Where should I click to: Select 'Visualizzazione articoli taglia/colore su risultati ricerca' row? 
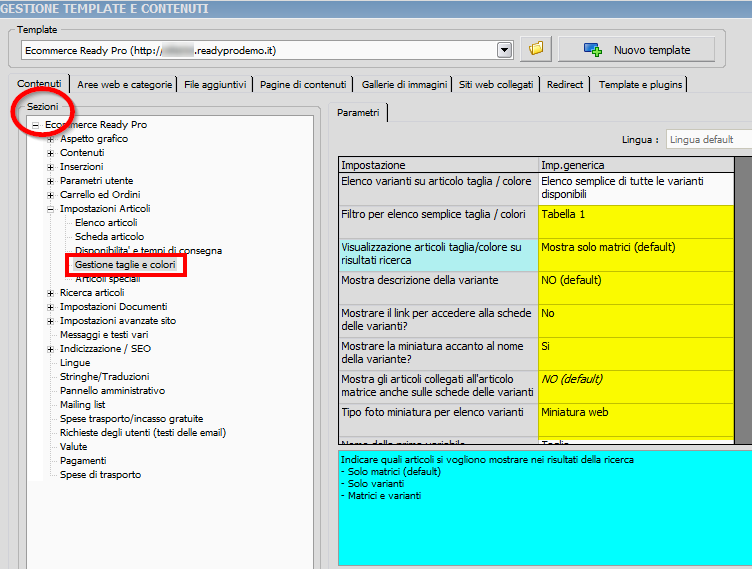coord(438,255)
